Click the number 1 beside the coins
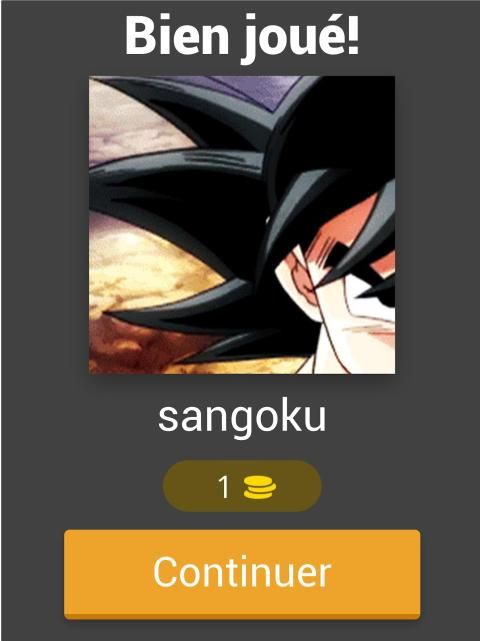This screenshot has width=480, height=641. (223, 487)
